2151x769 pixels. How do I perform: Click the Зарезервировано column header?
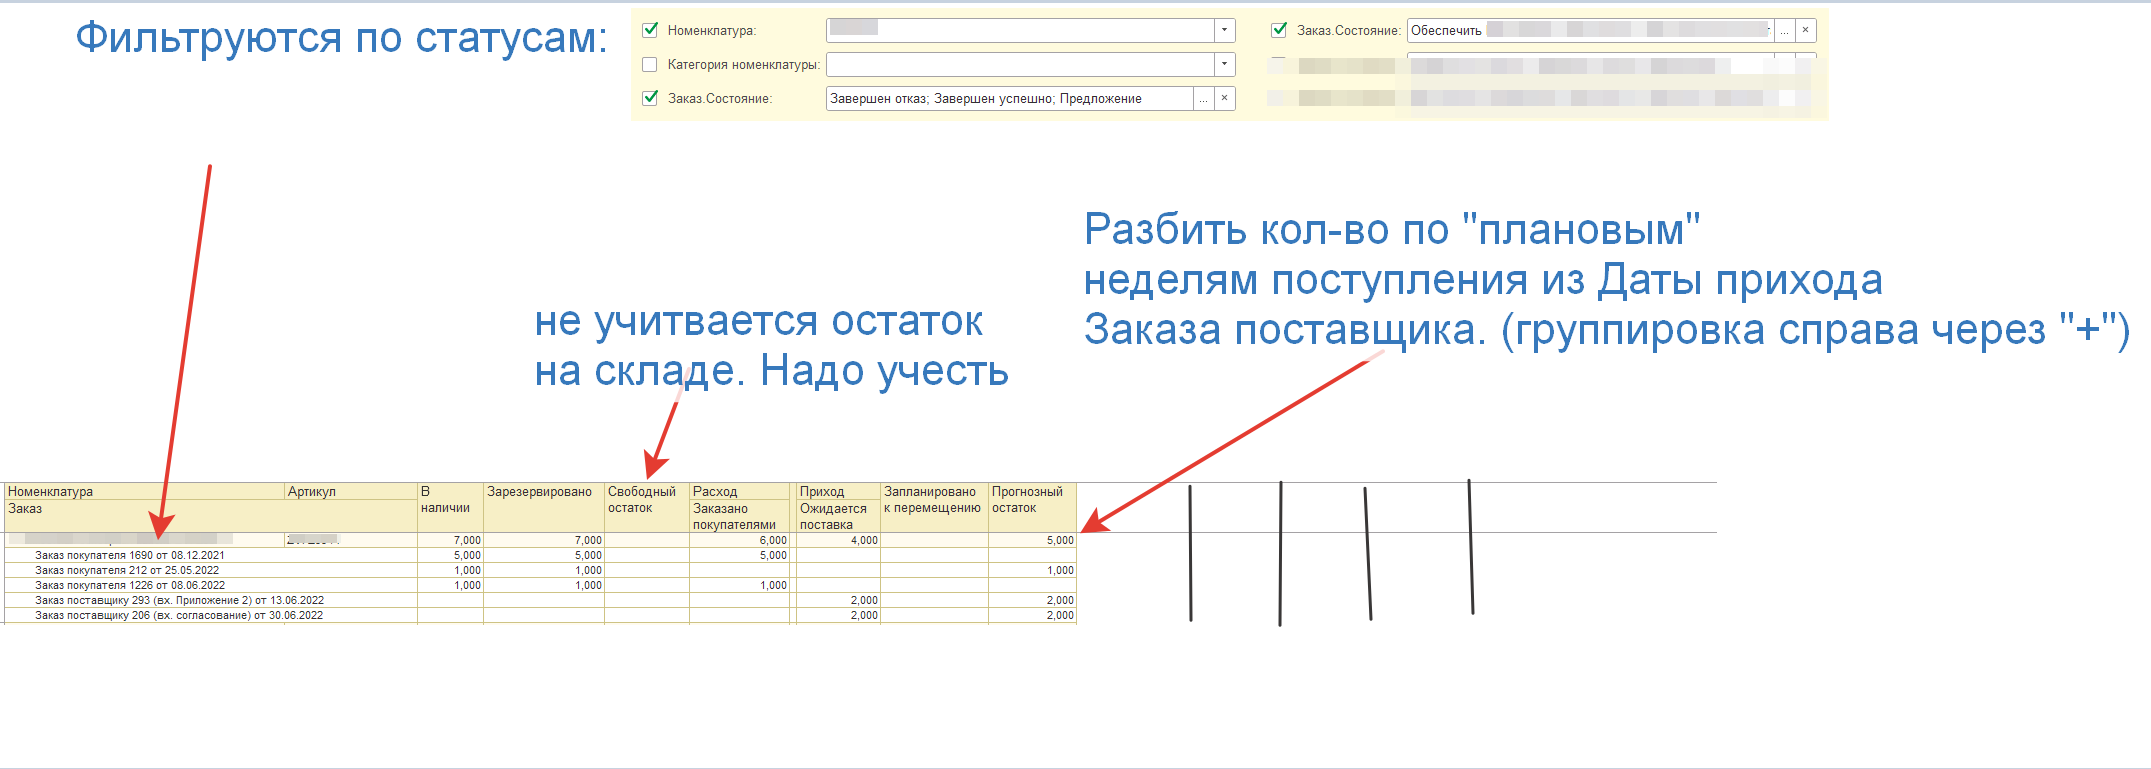click(540, 492)
